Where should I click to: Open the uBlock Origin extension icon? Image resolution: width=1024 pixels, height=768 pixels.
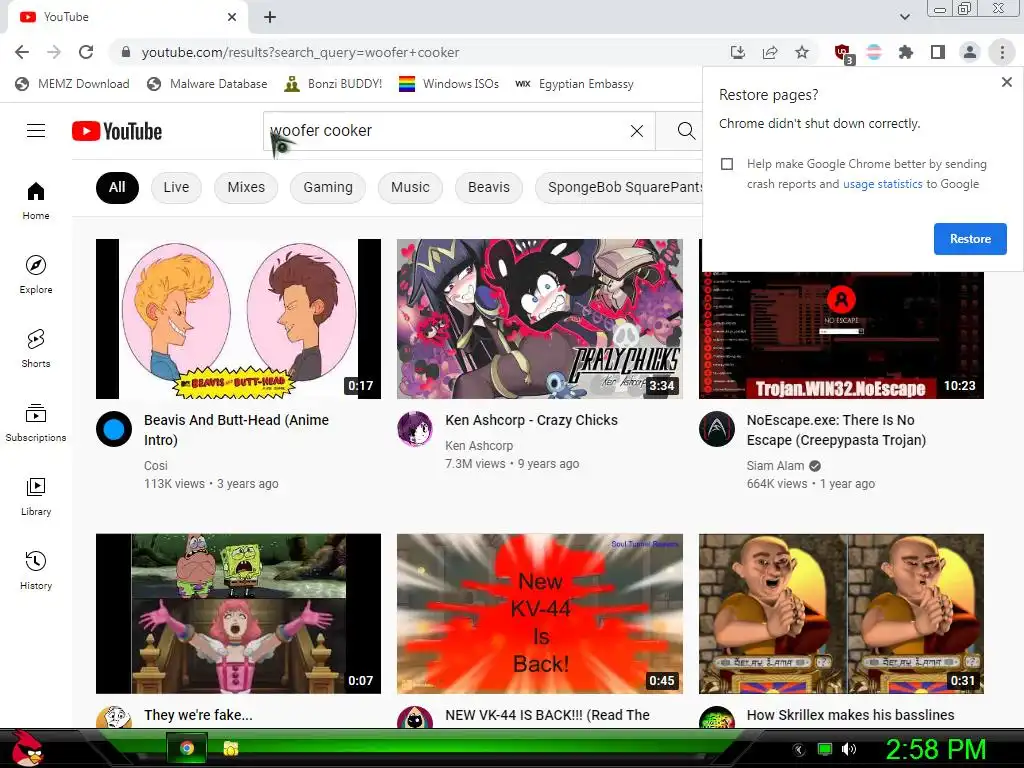pos(843,53)
